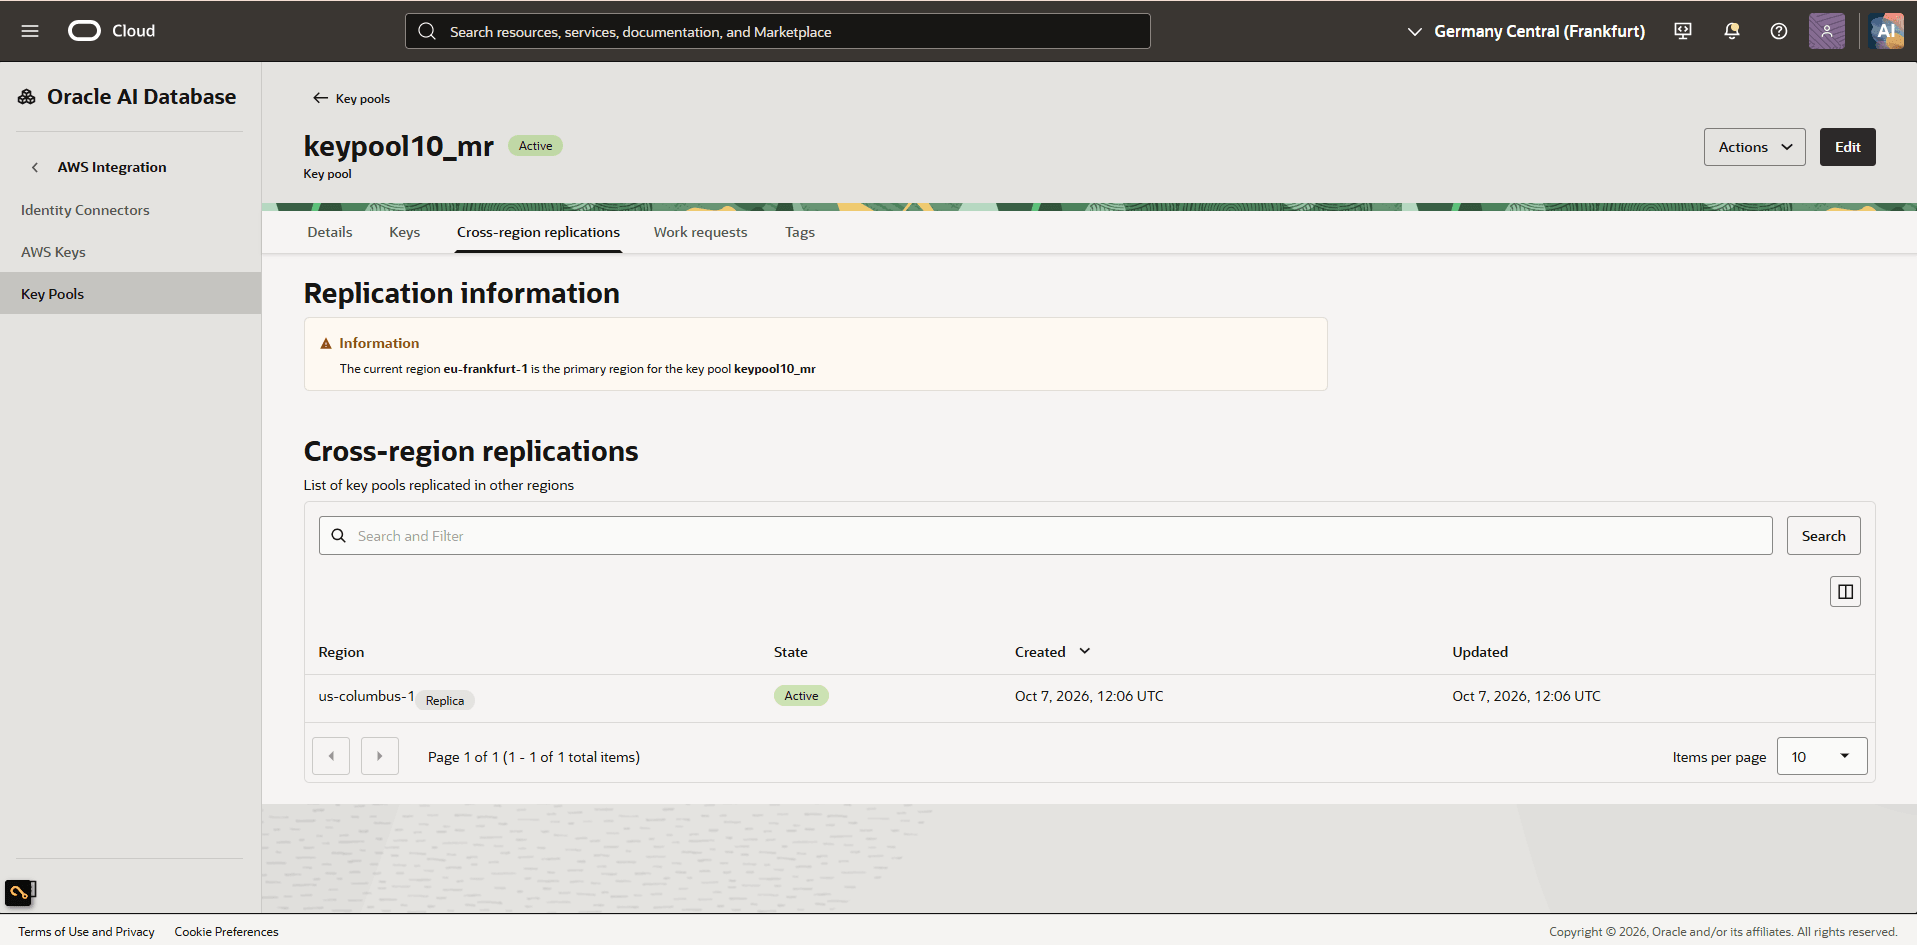Focus the top resource search bar
This screenshot has height=945, width=1917.
778,31
